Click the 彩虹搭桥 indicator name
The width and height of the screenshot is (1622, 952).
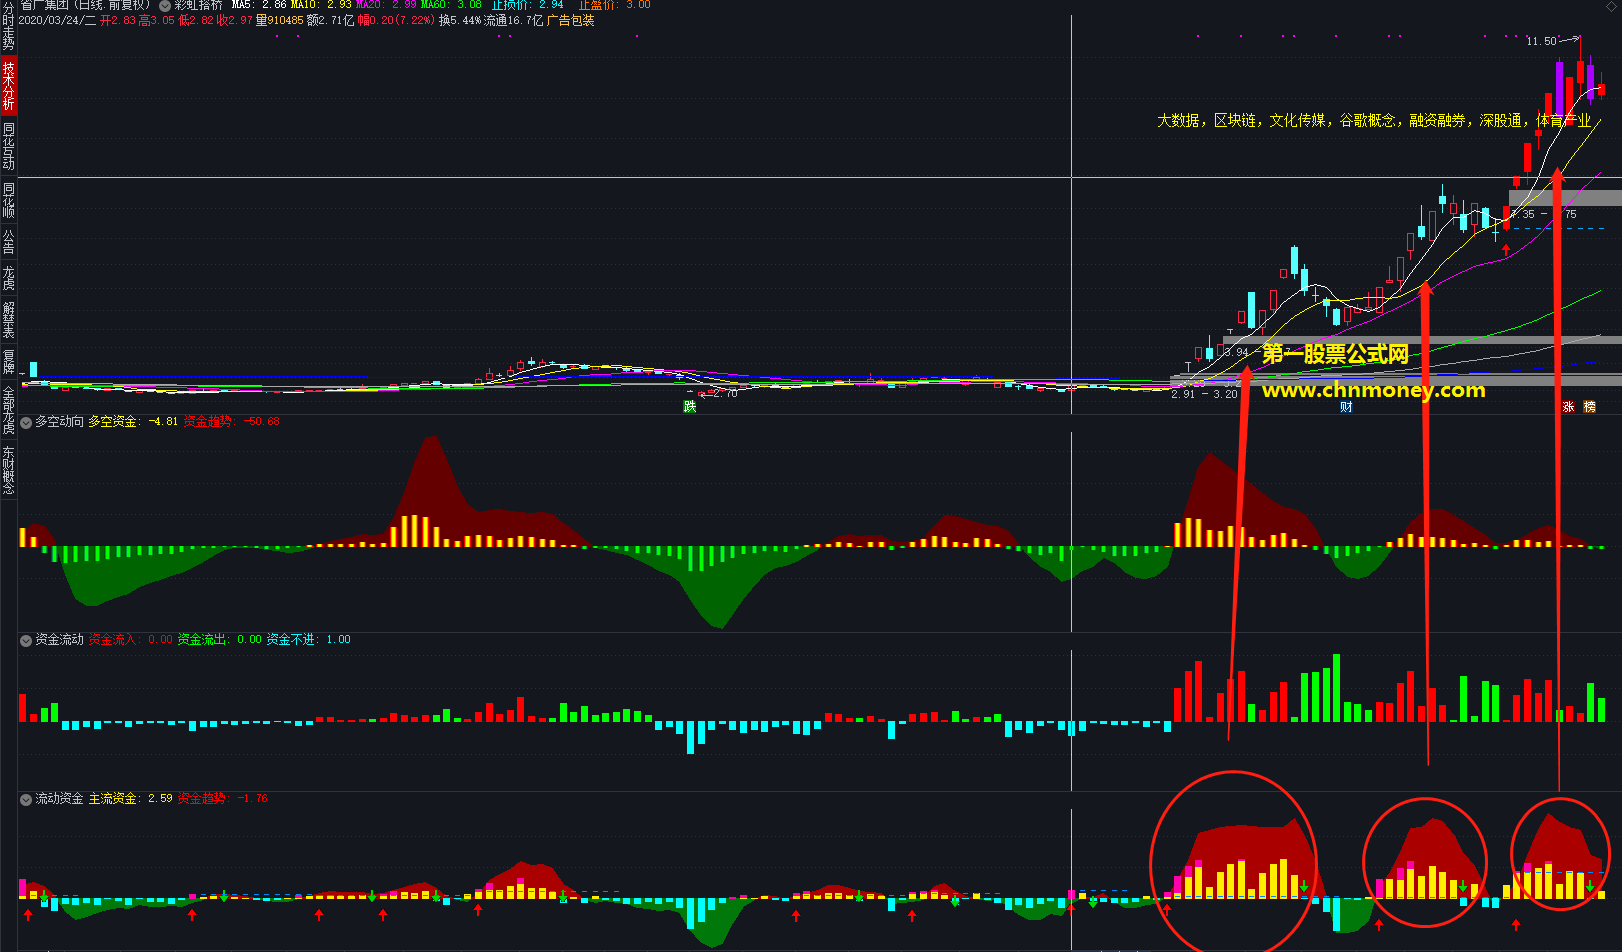(x=199, y=5)
